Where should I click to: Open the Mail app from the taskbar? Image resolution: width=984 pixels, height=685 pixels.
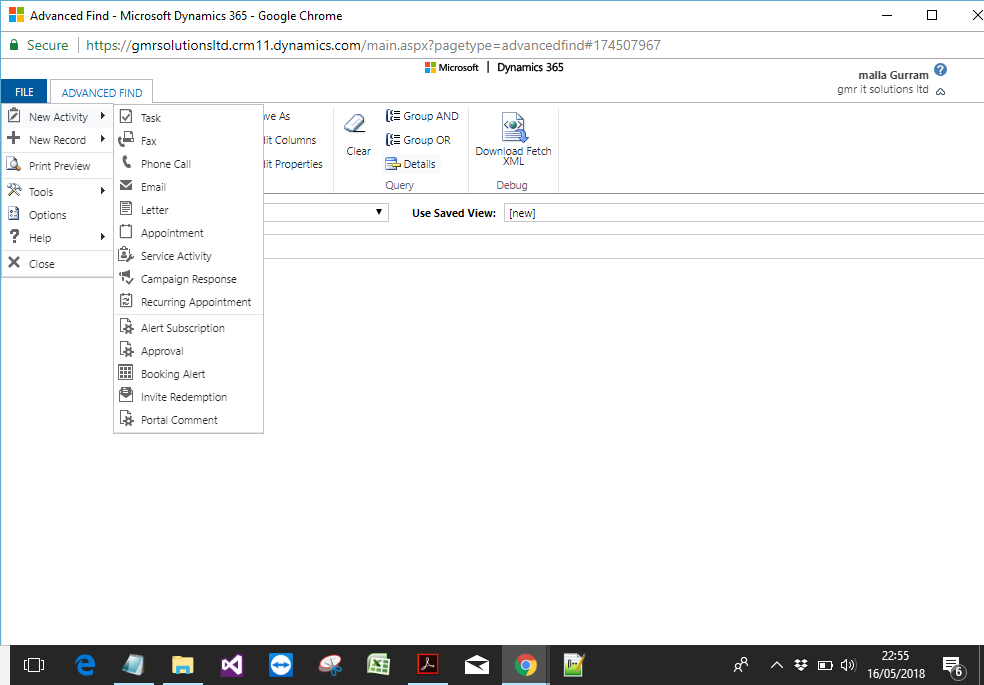coord(476,665)
